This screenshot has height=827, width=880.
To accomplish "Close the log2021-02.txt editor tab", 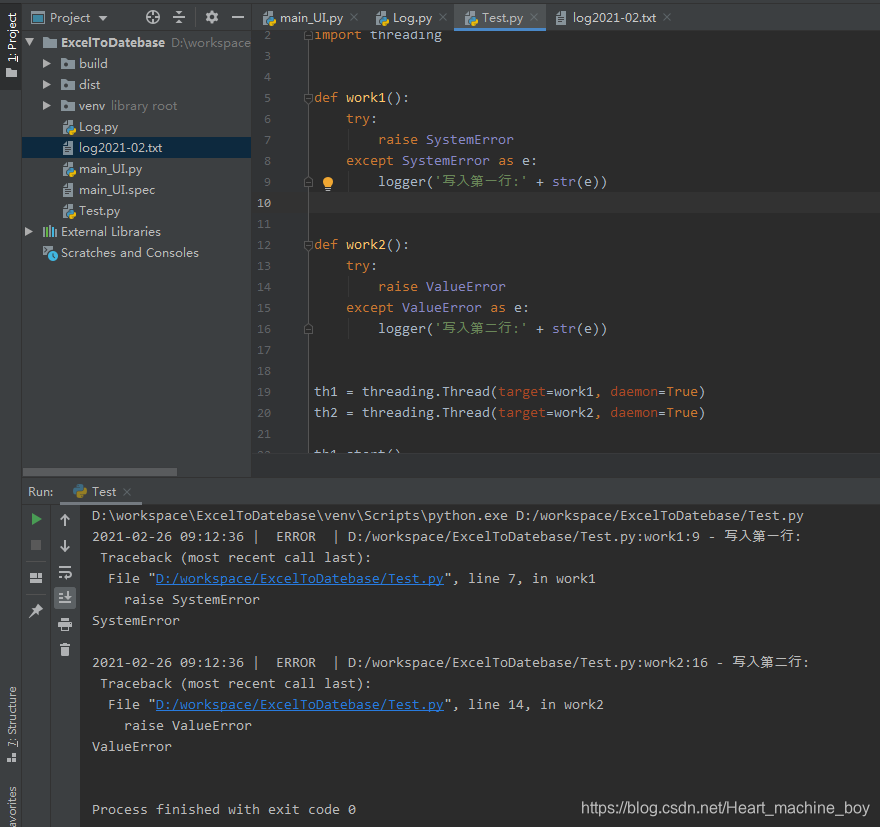I will [x=667, y=17].
